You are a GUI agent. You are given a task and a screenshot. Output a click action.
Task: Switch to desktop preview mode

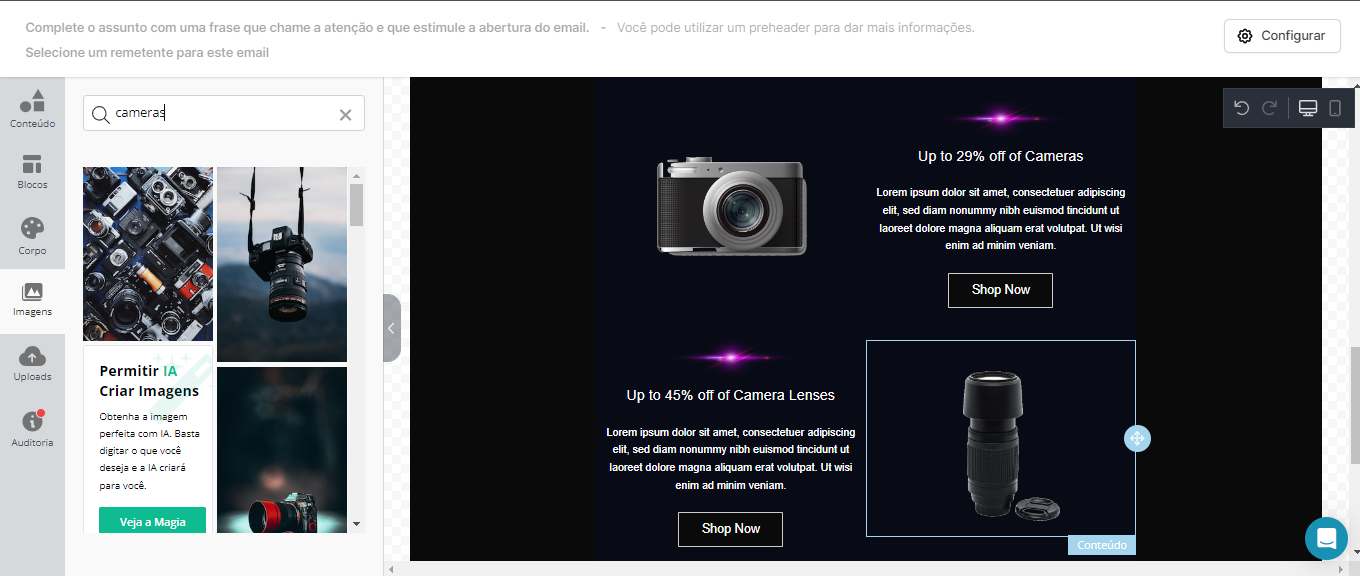(x=1308, y=108)
